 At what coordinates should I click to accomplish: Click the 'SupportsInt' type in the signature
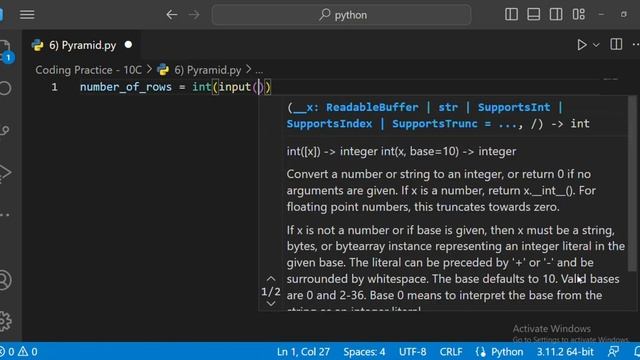coord(514,107)
